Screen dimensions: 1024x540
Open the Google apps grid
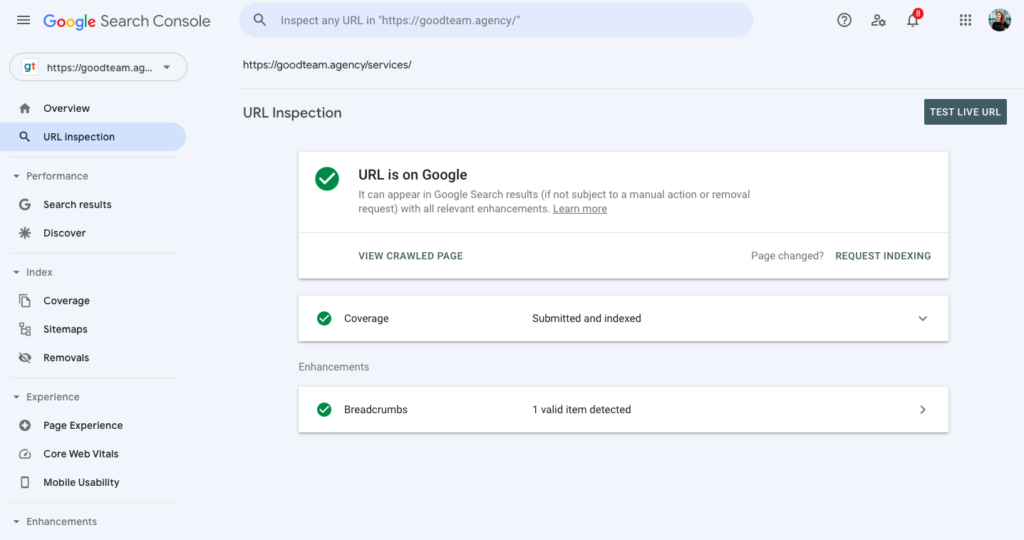965,20
